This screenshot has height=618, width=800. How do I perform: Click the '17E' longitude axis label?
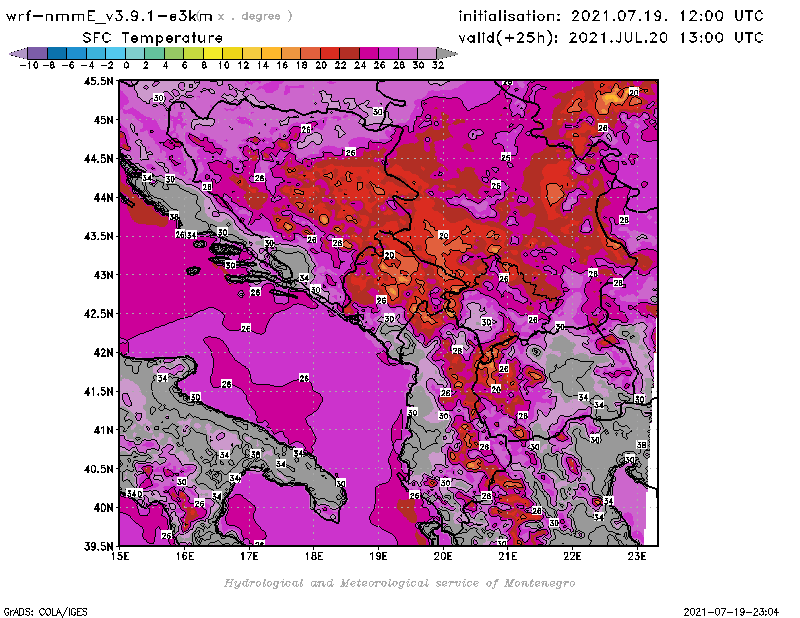pos(249,557)
